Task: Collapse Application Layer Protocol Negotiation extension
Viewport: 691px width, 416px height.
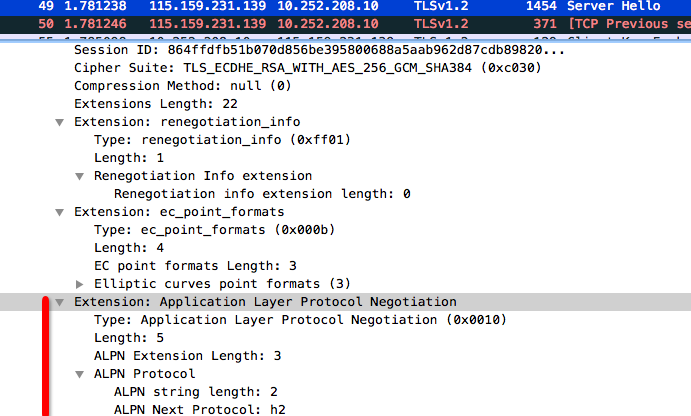Action: [59, 302]
